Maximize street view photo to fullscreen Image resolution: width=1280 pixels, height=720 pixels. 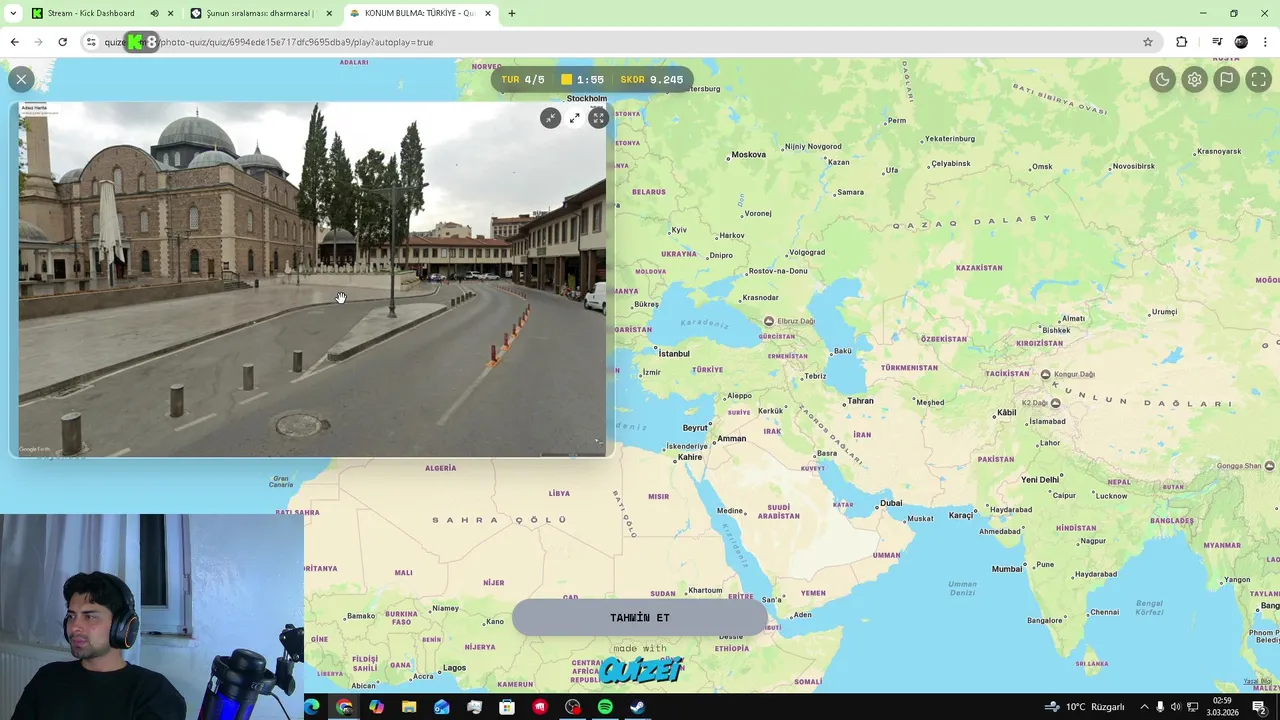(x=598, y=118)
